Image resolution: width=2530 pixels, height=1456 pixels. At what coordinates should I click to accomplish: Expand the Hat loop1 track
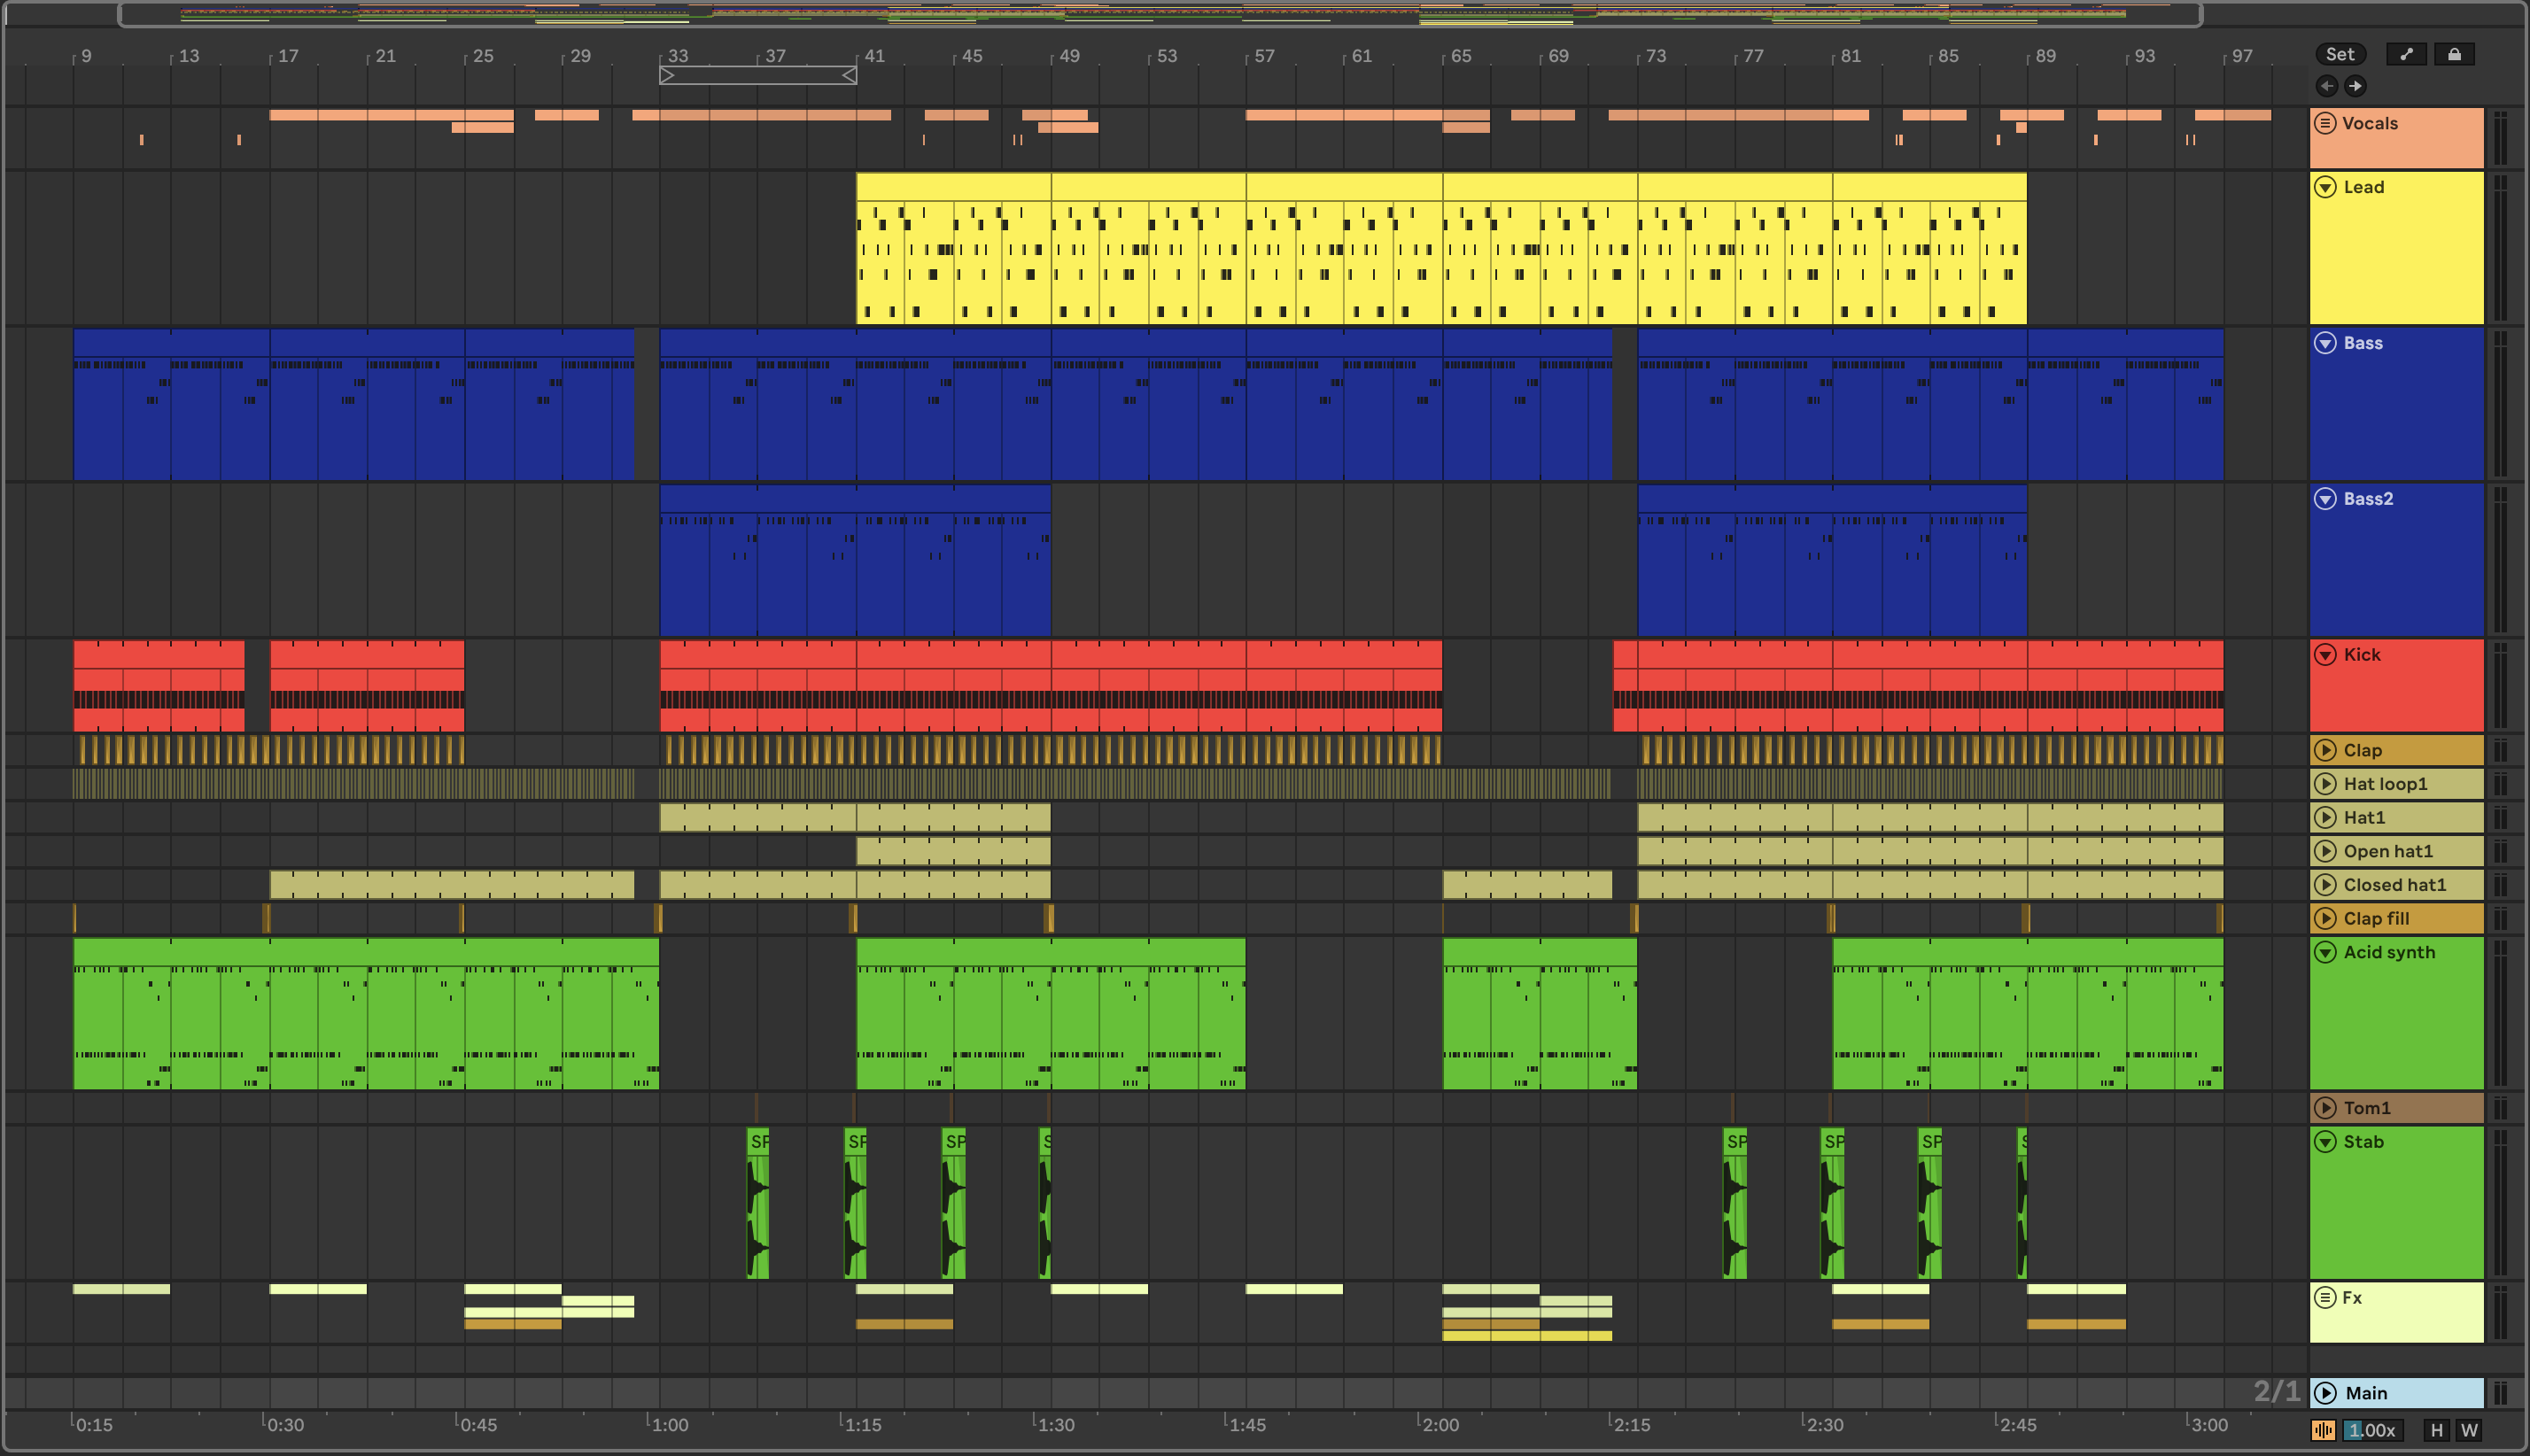[2326, 784]
